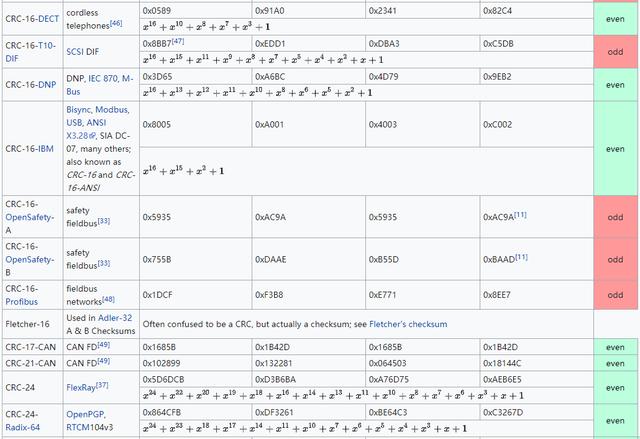Select the Fletcher-16 row label
The image size is (640, 439).
click(27, 324)
